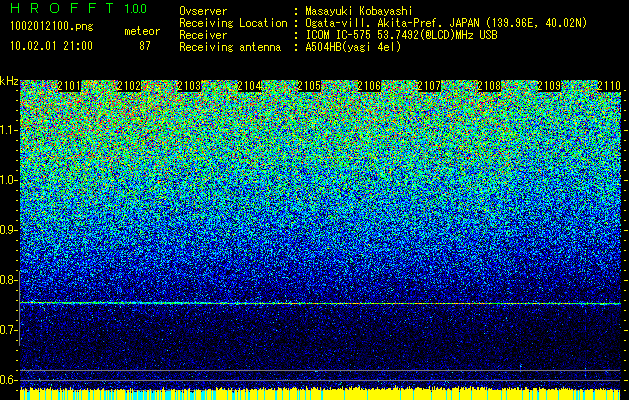Viewport: 629px width, 400px height.
Task: Click the 0.7 kHz axis label
Action: (9, 330)
